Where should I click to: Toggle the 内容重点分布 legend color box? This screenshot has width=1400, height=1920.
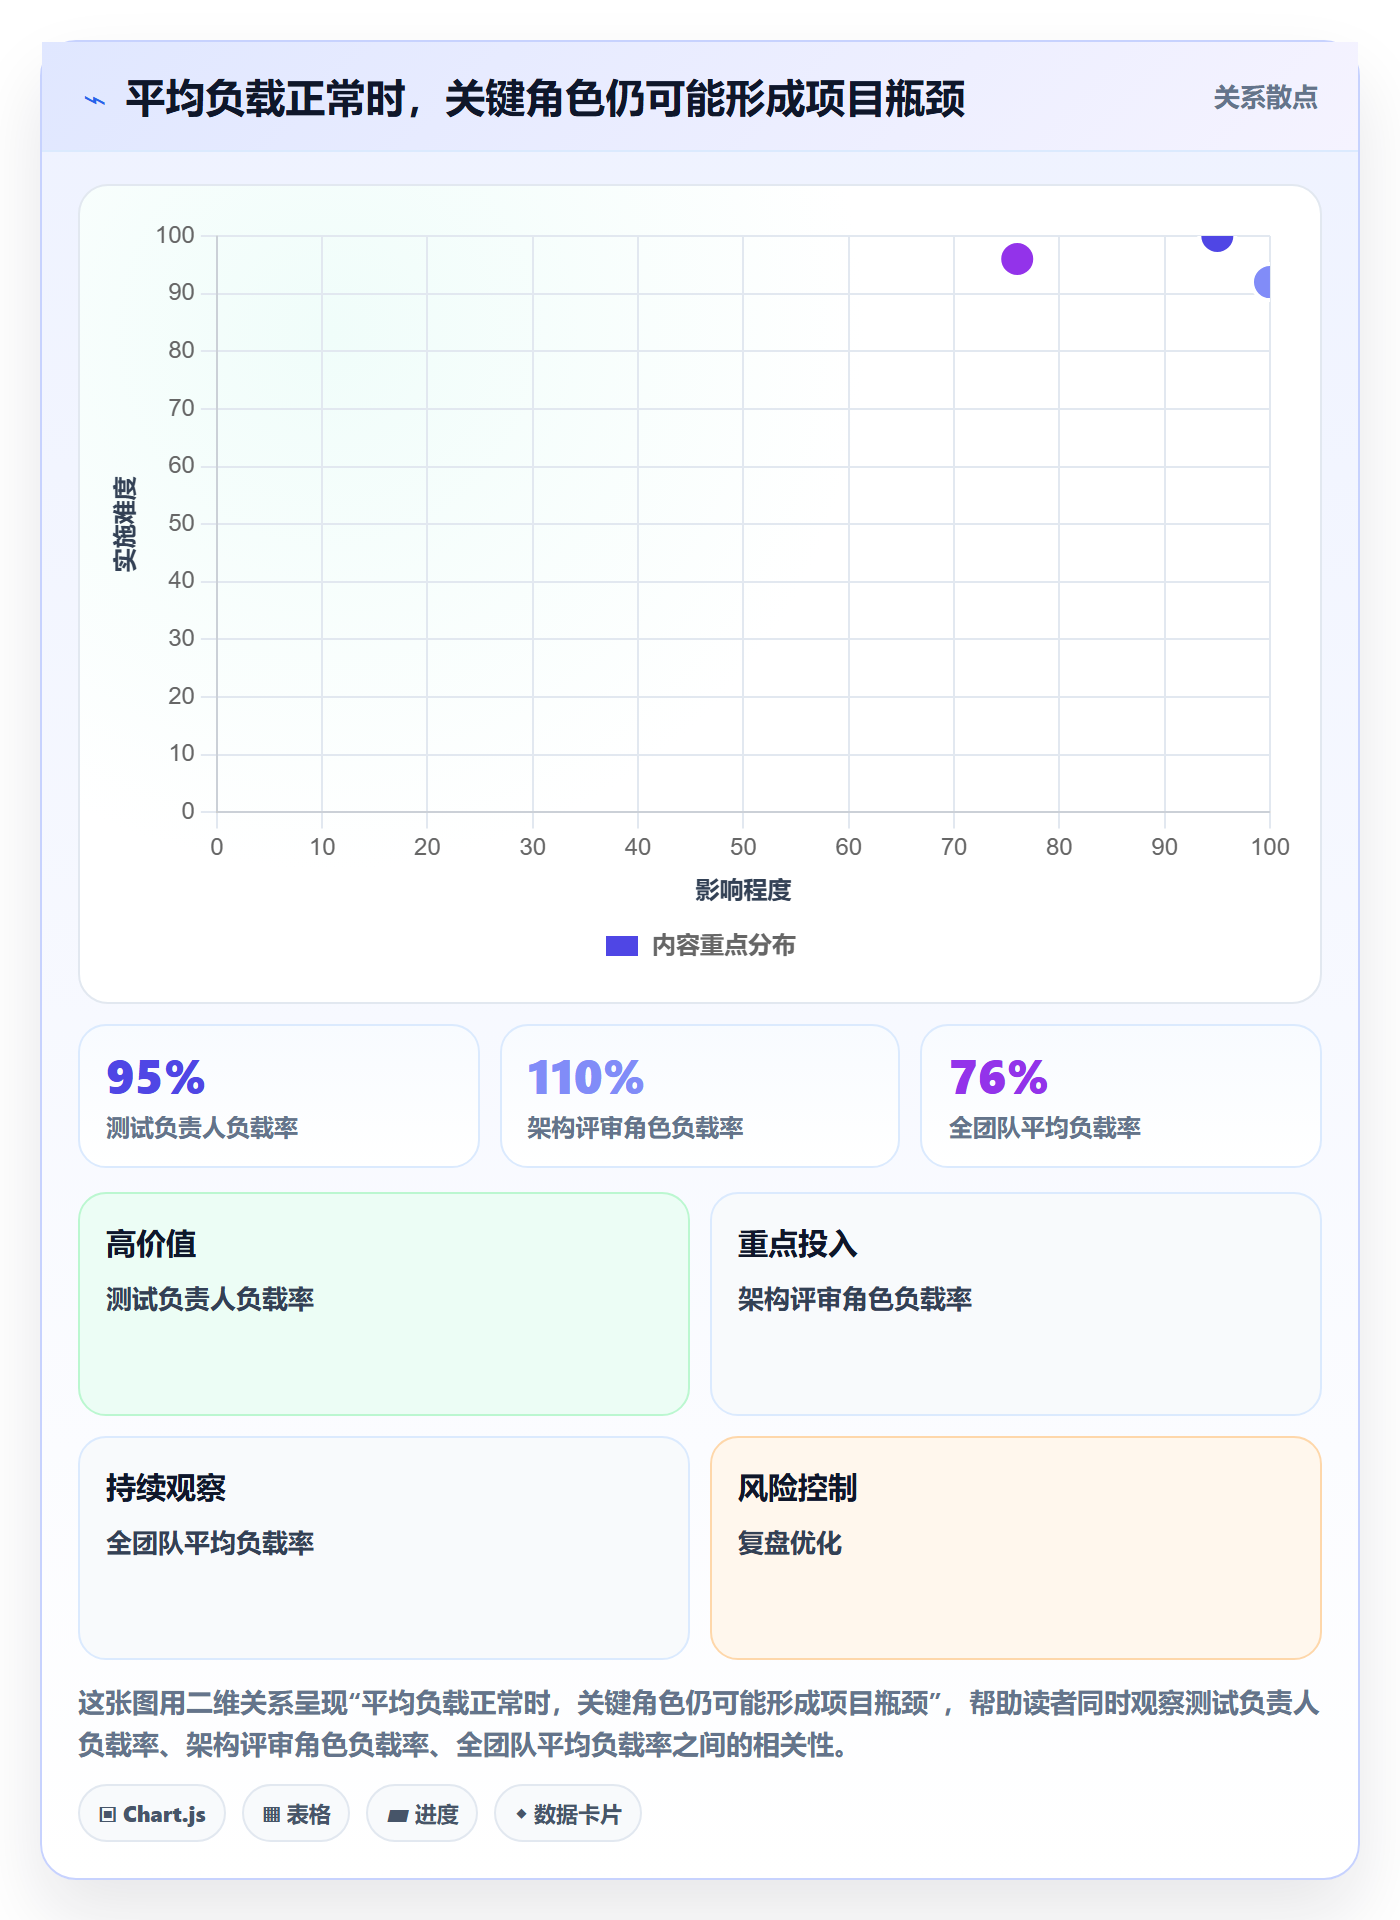tap(621, 946)
